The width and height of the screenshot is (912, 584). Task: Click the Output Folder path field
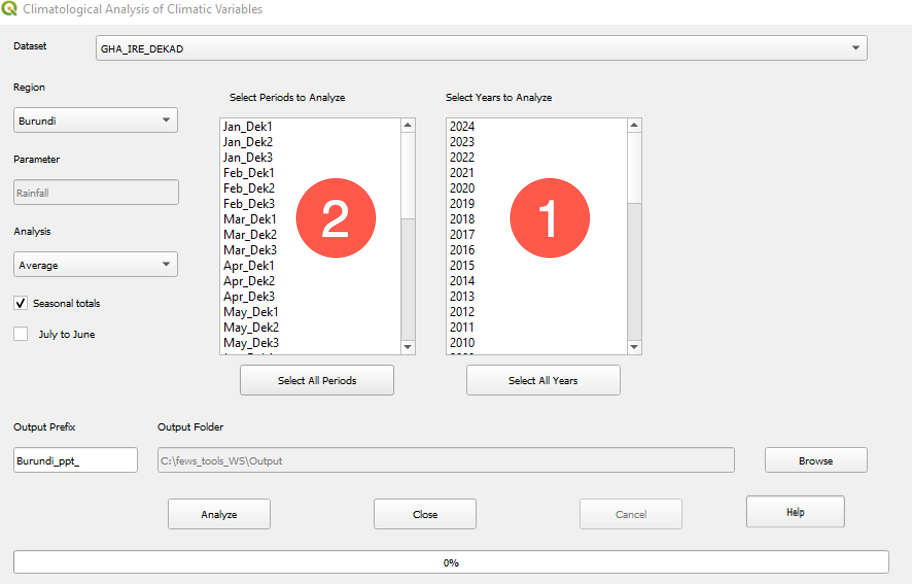pos(445,460)
